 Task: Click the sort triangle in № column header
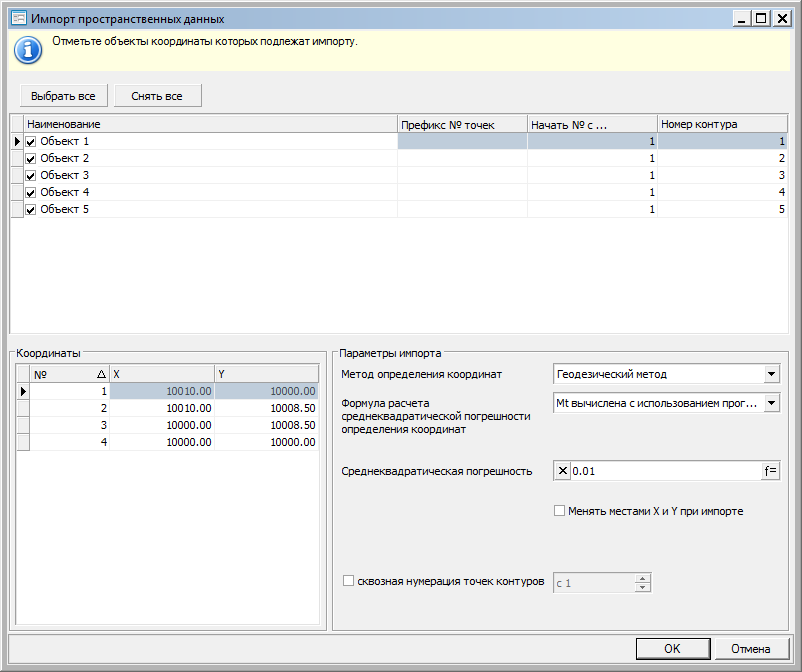[100, 374]
